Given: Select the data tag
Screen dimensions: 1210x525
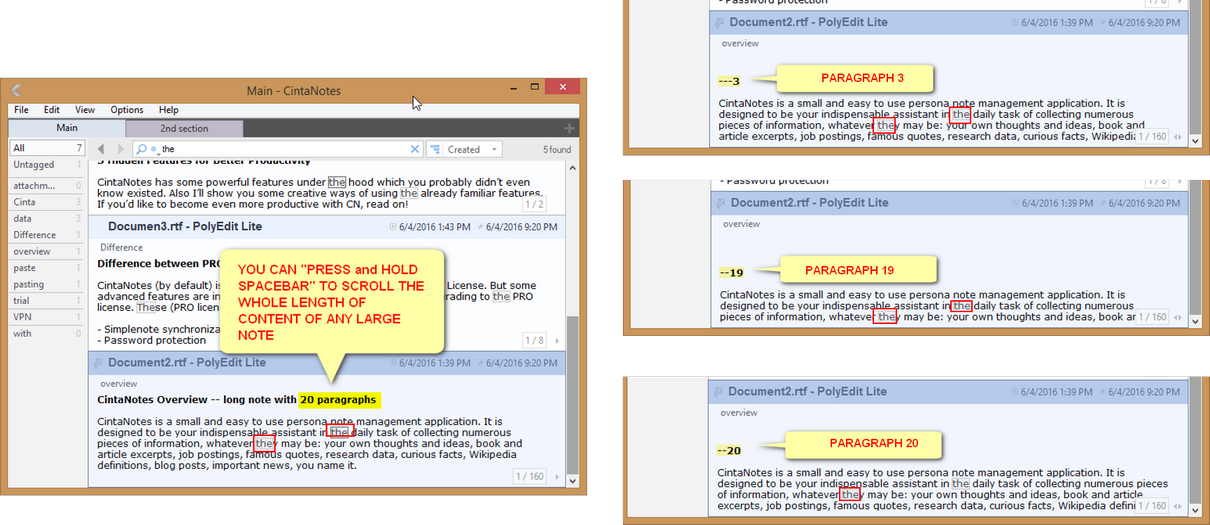Looking at the screenshot, I should (47, 218).
